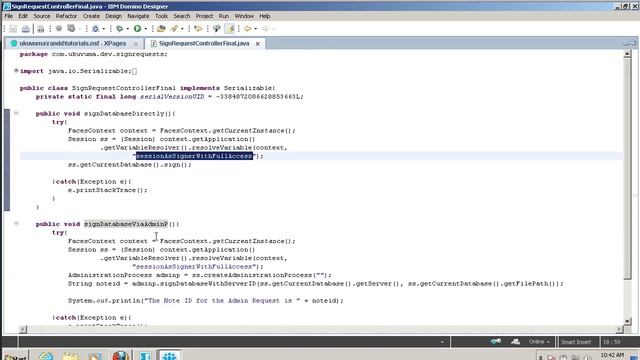
Task: Open the Debug dropdown arrow
Action: [x=104, y=29]
